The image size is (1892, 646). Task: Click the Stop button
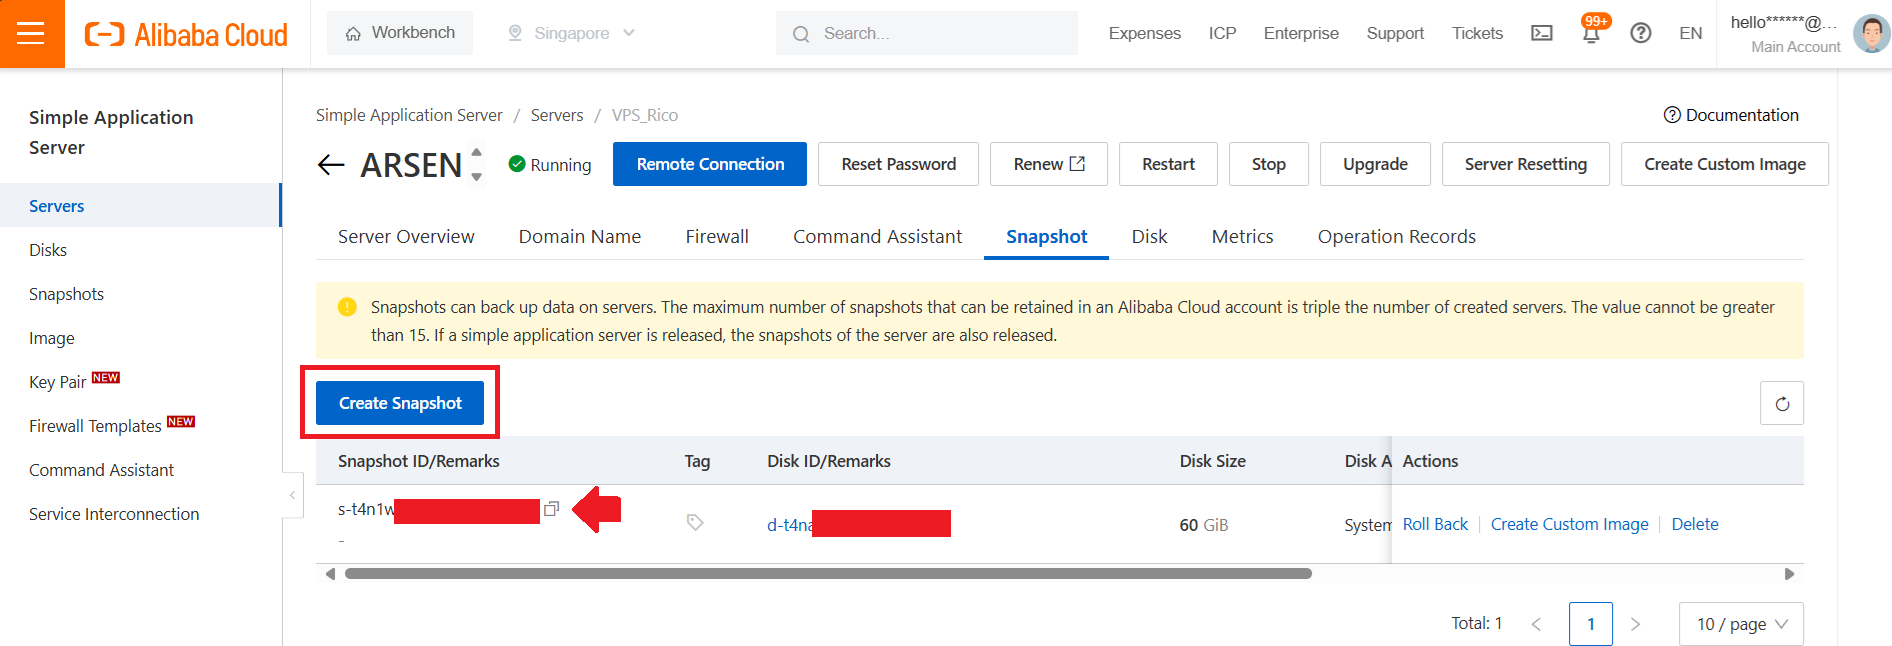[x=1268, y=164]
